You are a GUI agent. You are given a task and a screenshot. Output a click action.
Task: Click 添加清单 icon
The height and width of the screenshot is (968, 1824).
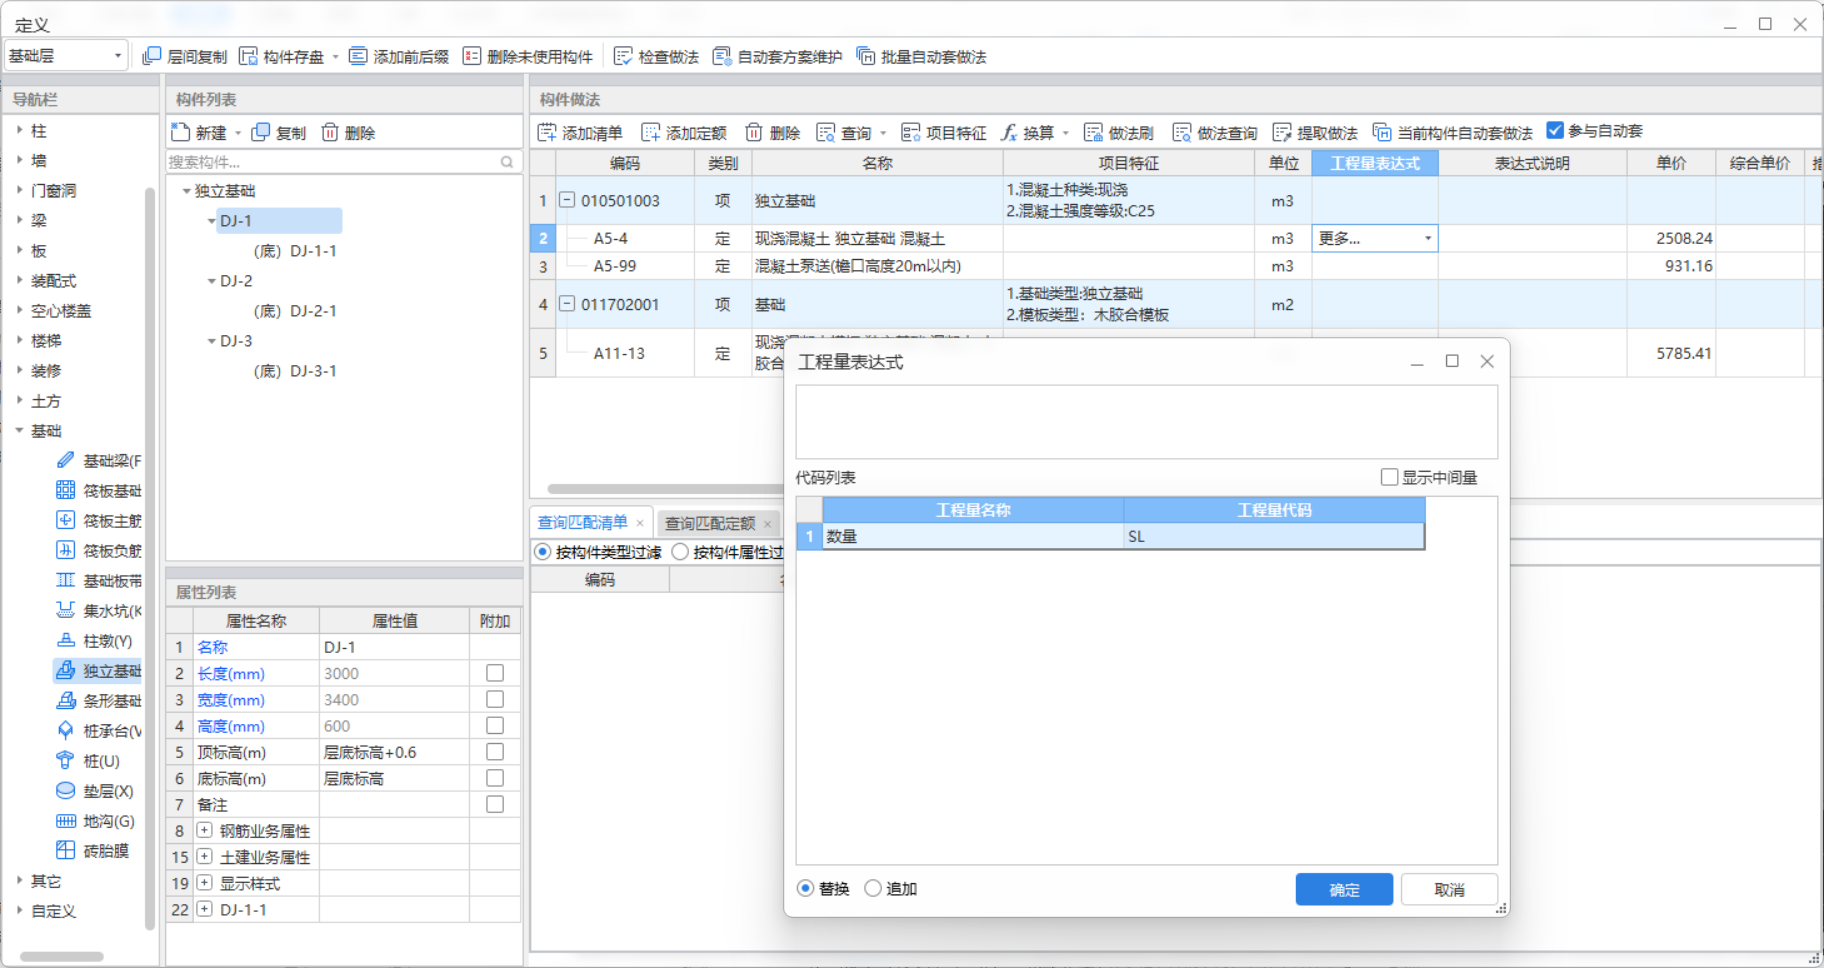coord(547,132)
